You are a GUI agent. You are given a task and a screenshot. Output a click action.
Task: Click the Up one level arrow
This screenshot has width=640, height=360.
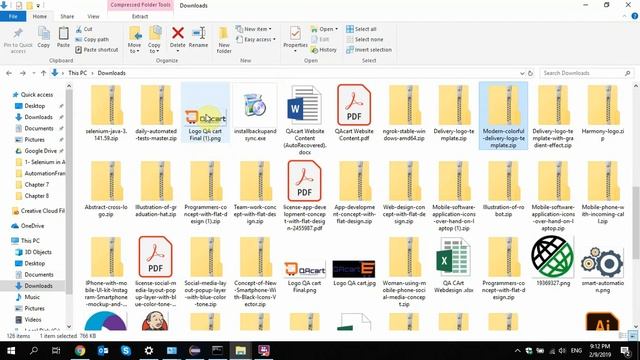[x=43, y=73]
